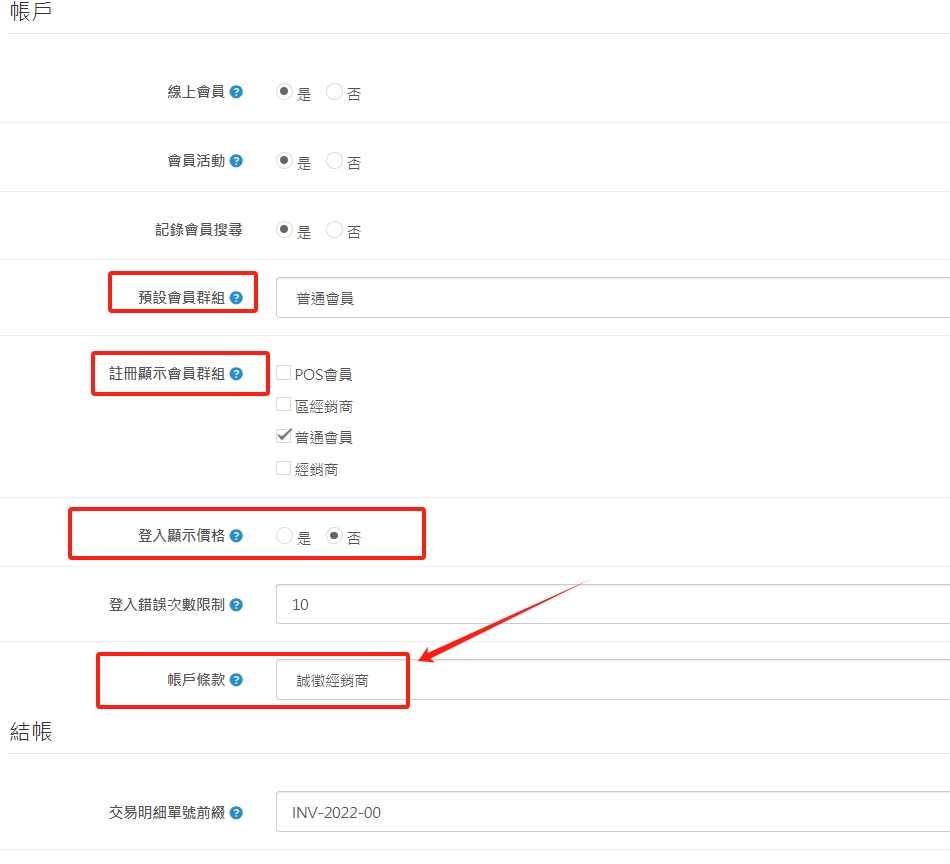Check the 經銷商 checkbox
Viewport: 950px width, 864px height.
pyautogui.click(x=283, y=468)
